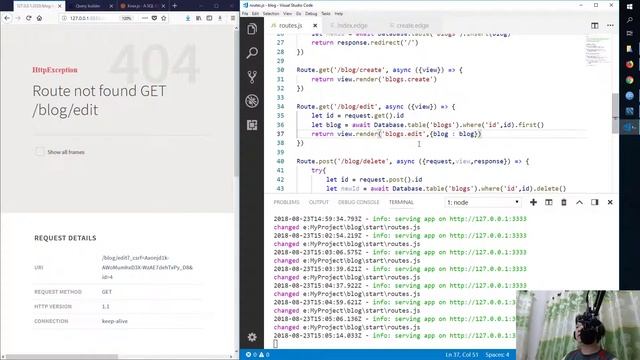This screenshot has width=640, height=360.
Task: Reload the Firefox page
Action: point(29,18)
